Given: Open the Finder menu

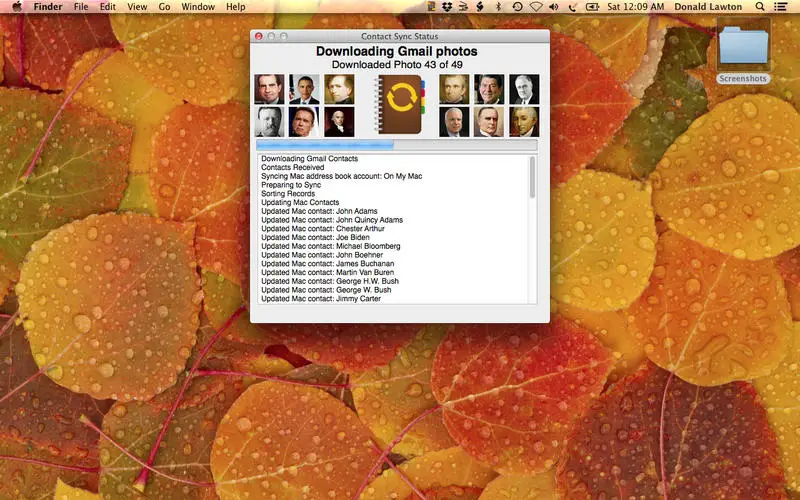Looking at the screenshot, I should (48, 7).
